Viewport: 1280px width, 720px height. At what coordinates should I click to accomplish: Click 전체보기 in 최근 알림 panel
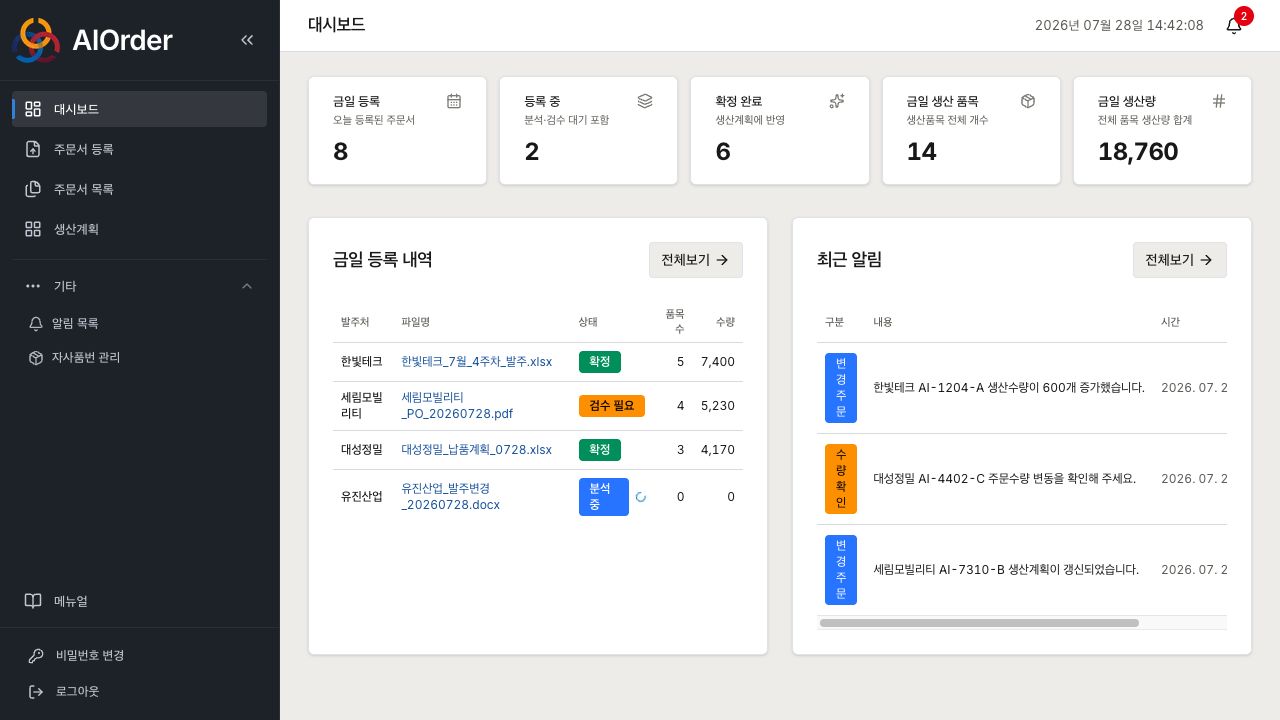(x=1180, y=260)
